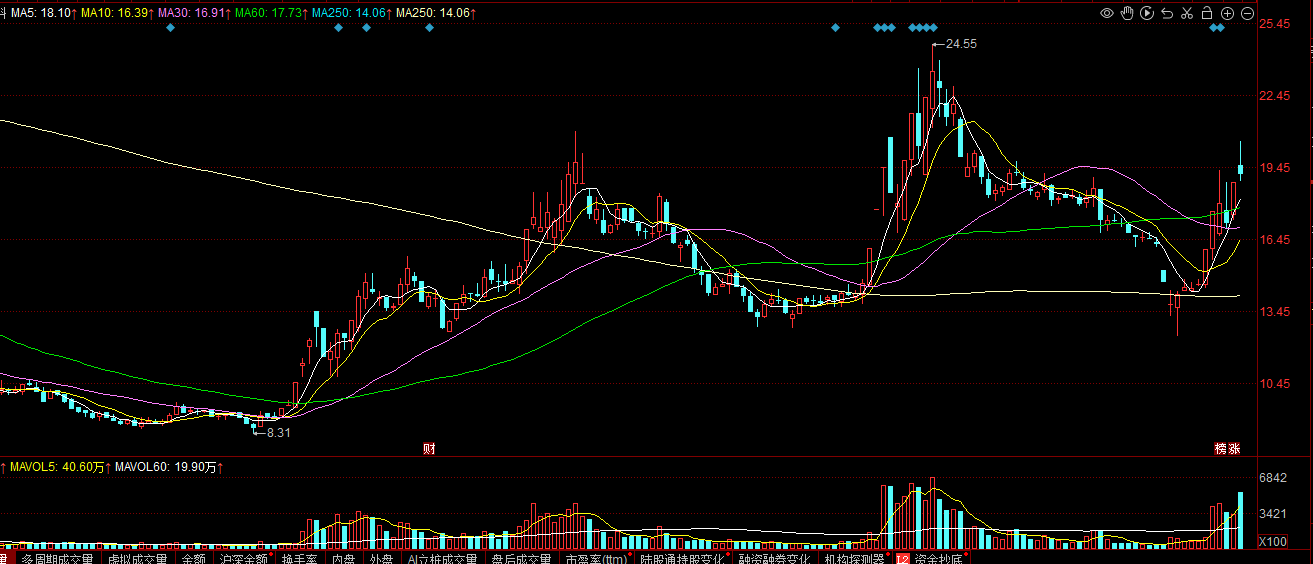
Task: Select the hand pan tool
Action: click(1127, 13)
